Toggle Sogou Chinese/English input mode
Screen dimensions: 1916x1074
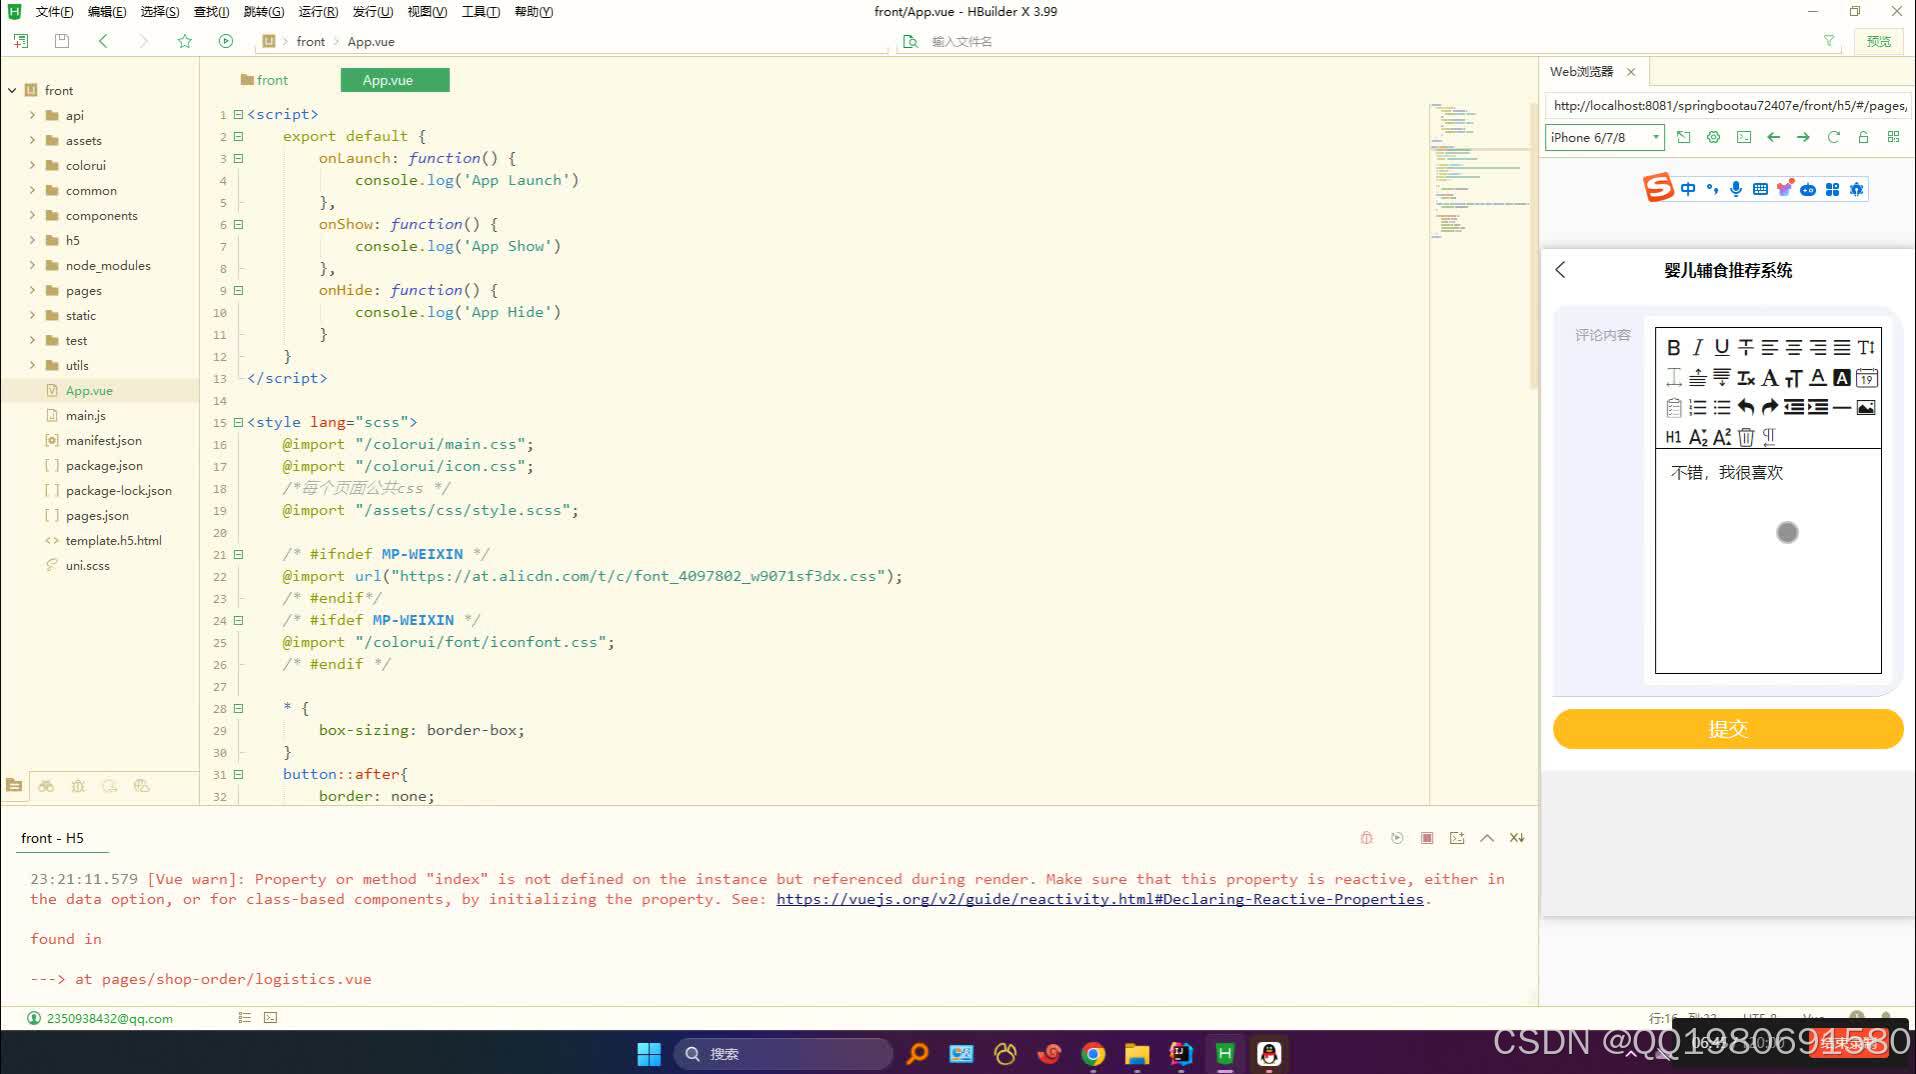pyautogui.click(x=1688, y=189)
